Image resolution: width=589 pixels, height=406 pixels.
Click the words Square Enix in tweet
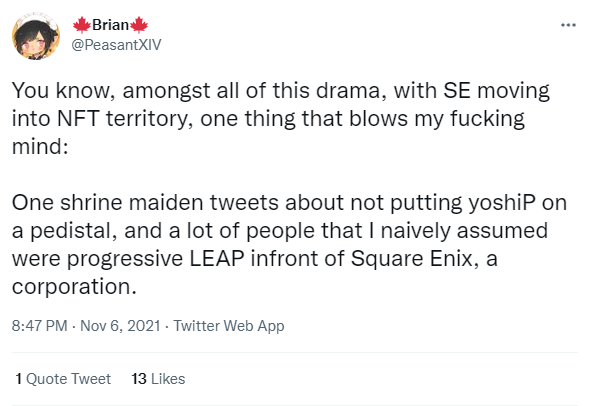412,259
